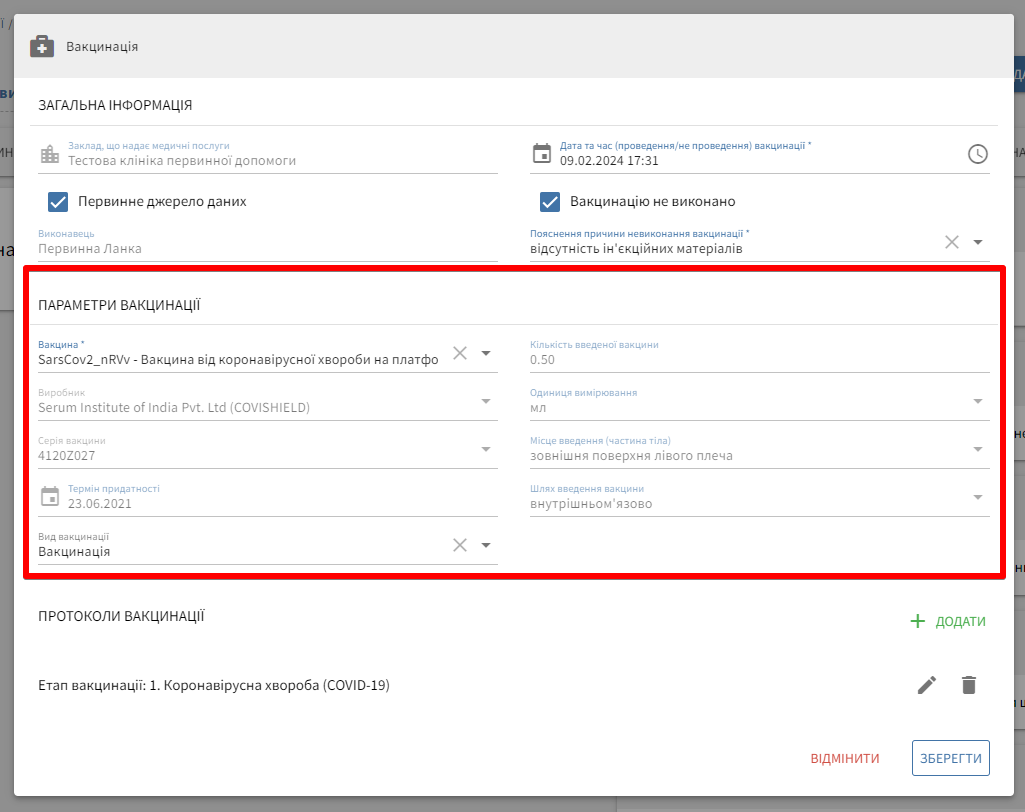Open the Вид вакцинації dropdown
1025x812 pixels.
click(486, 545)
